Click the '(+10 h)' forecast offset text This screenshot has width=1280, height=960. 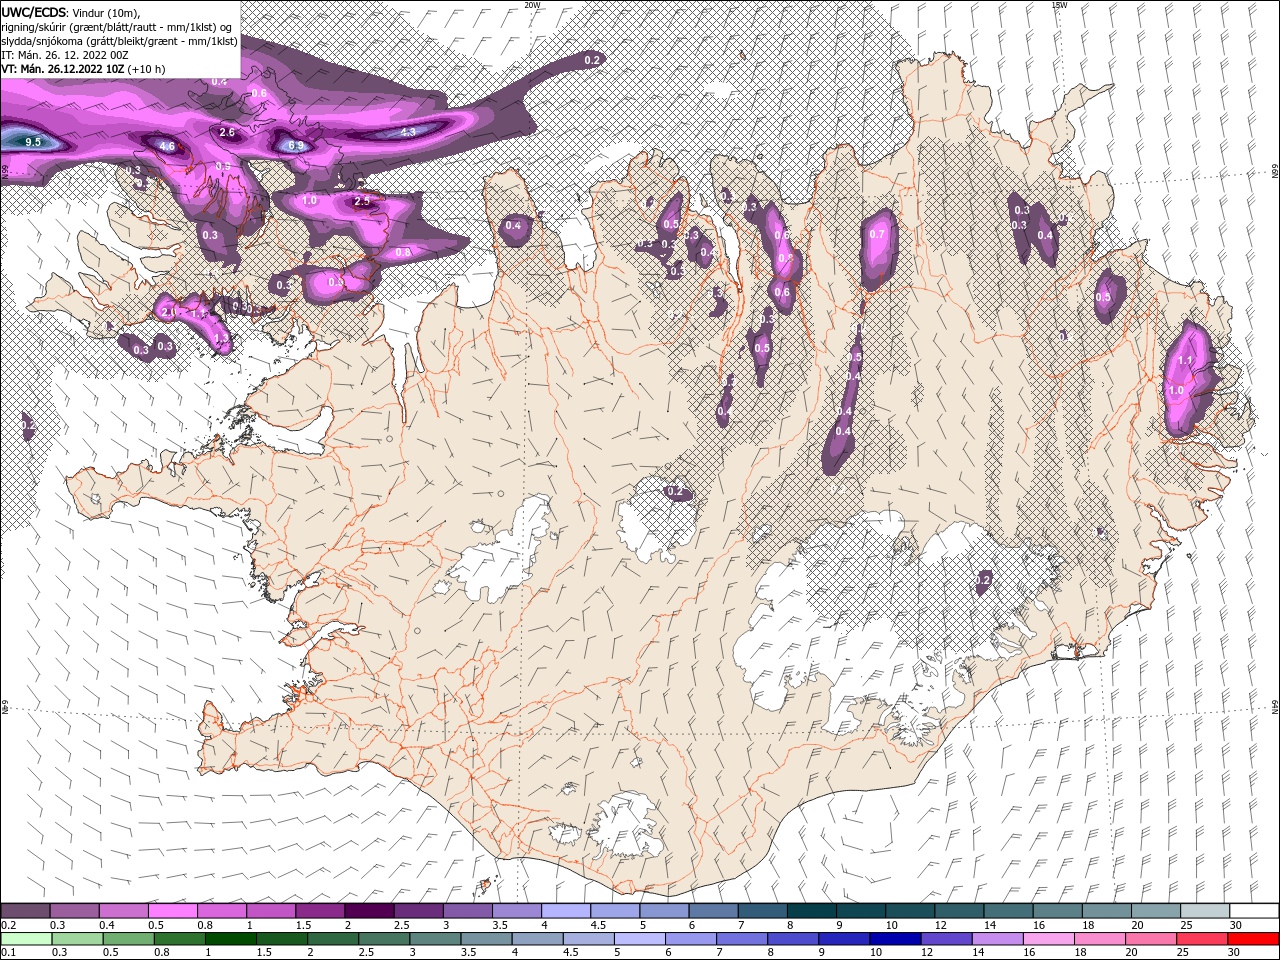(x=146, y=69)
